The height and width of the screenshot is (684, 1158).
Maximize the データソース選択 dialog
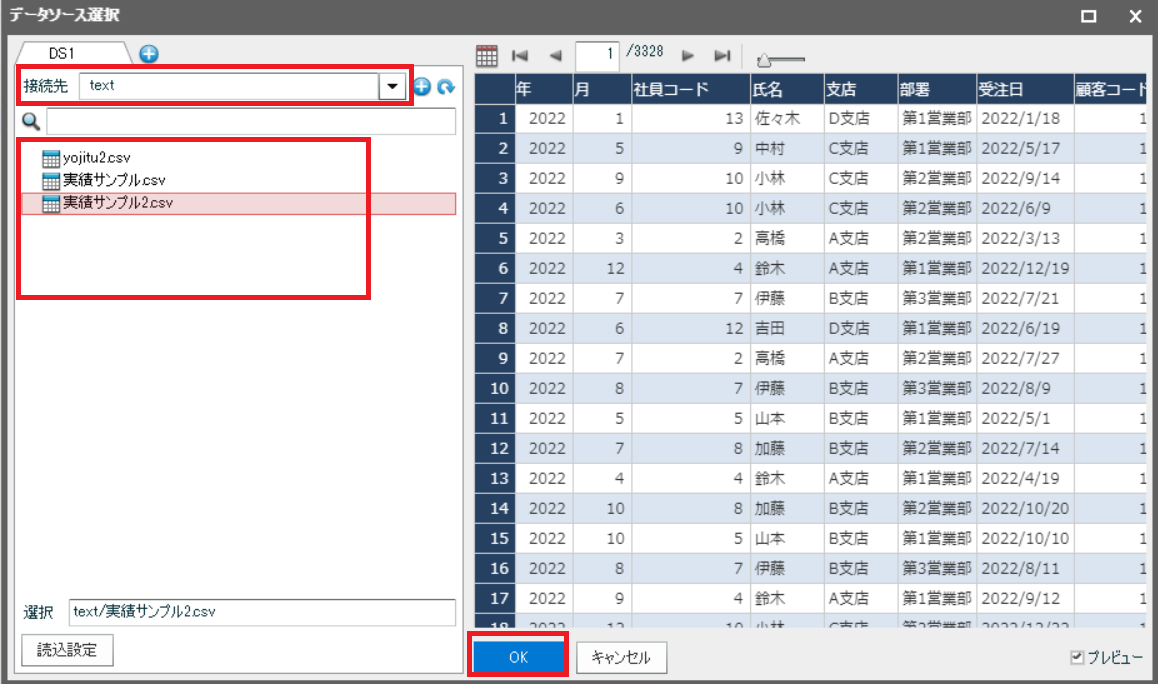point(1089,16)
